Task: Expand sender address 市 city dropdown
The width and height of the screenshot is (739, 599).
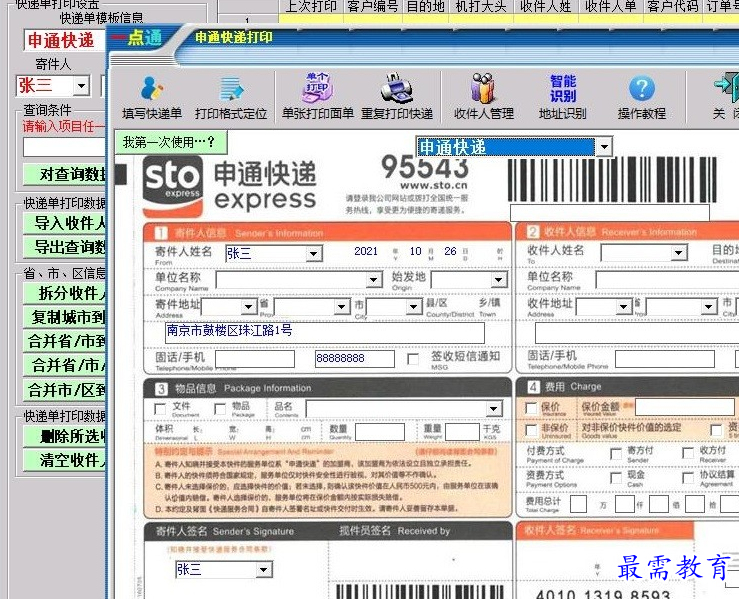Action: click(x=342, y=307)
